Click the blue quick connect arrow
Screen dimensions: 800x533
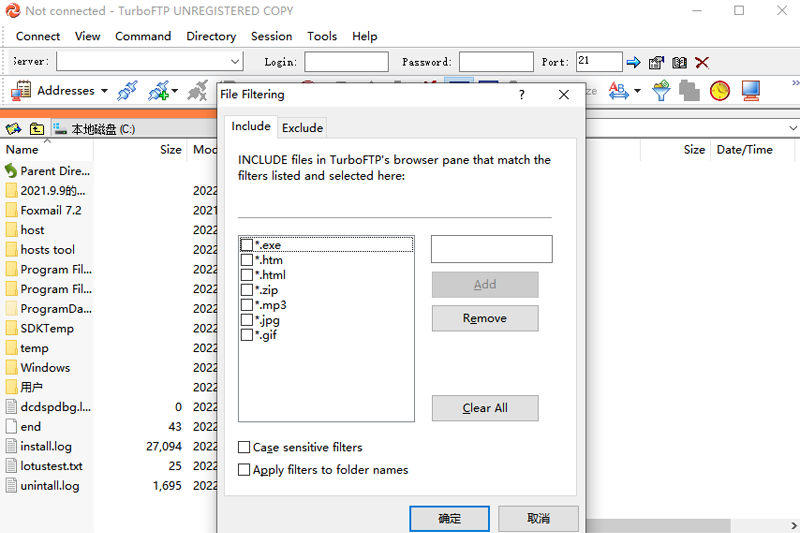[x=633, y=62]
